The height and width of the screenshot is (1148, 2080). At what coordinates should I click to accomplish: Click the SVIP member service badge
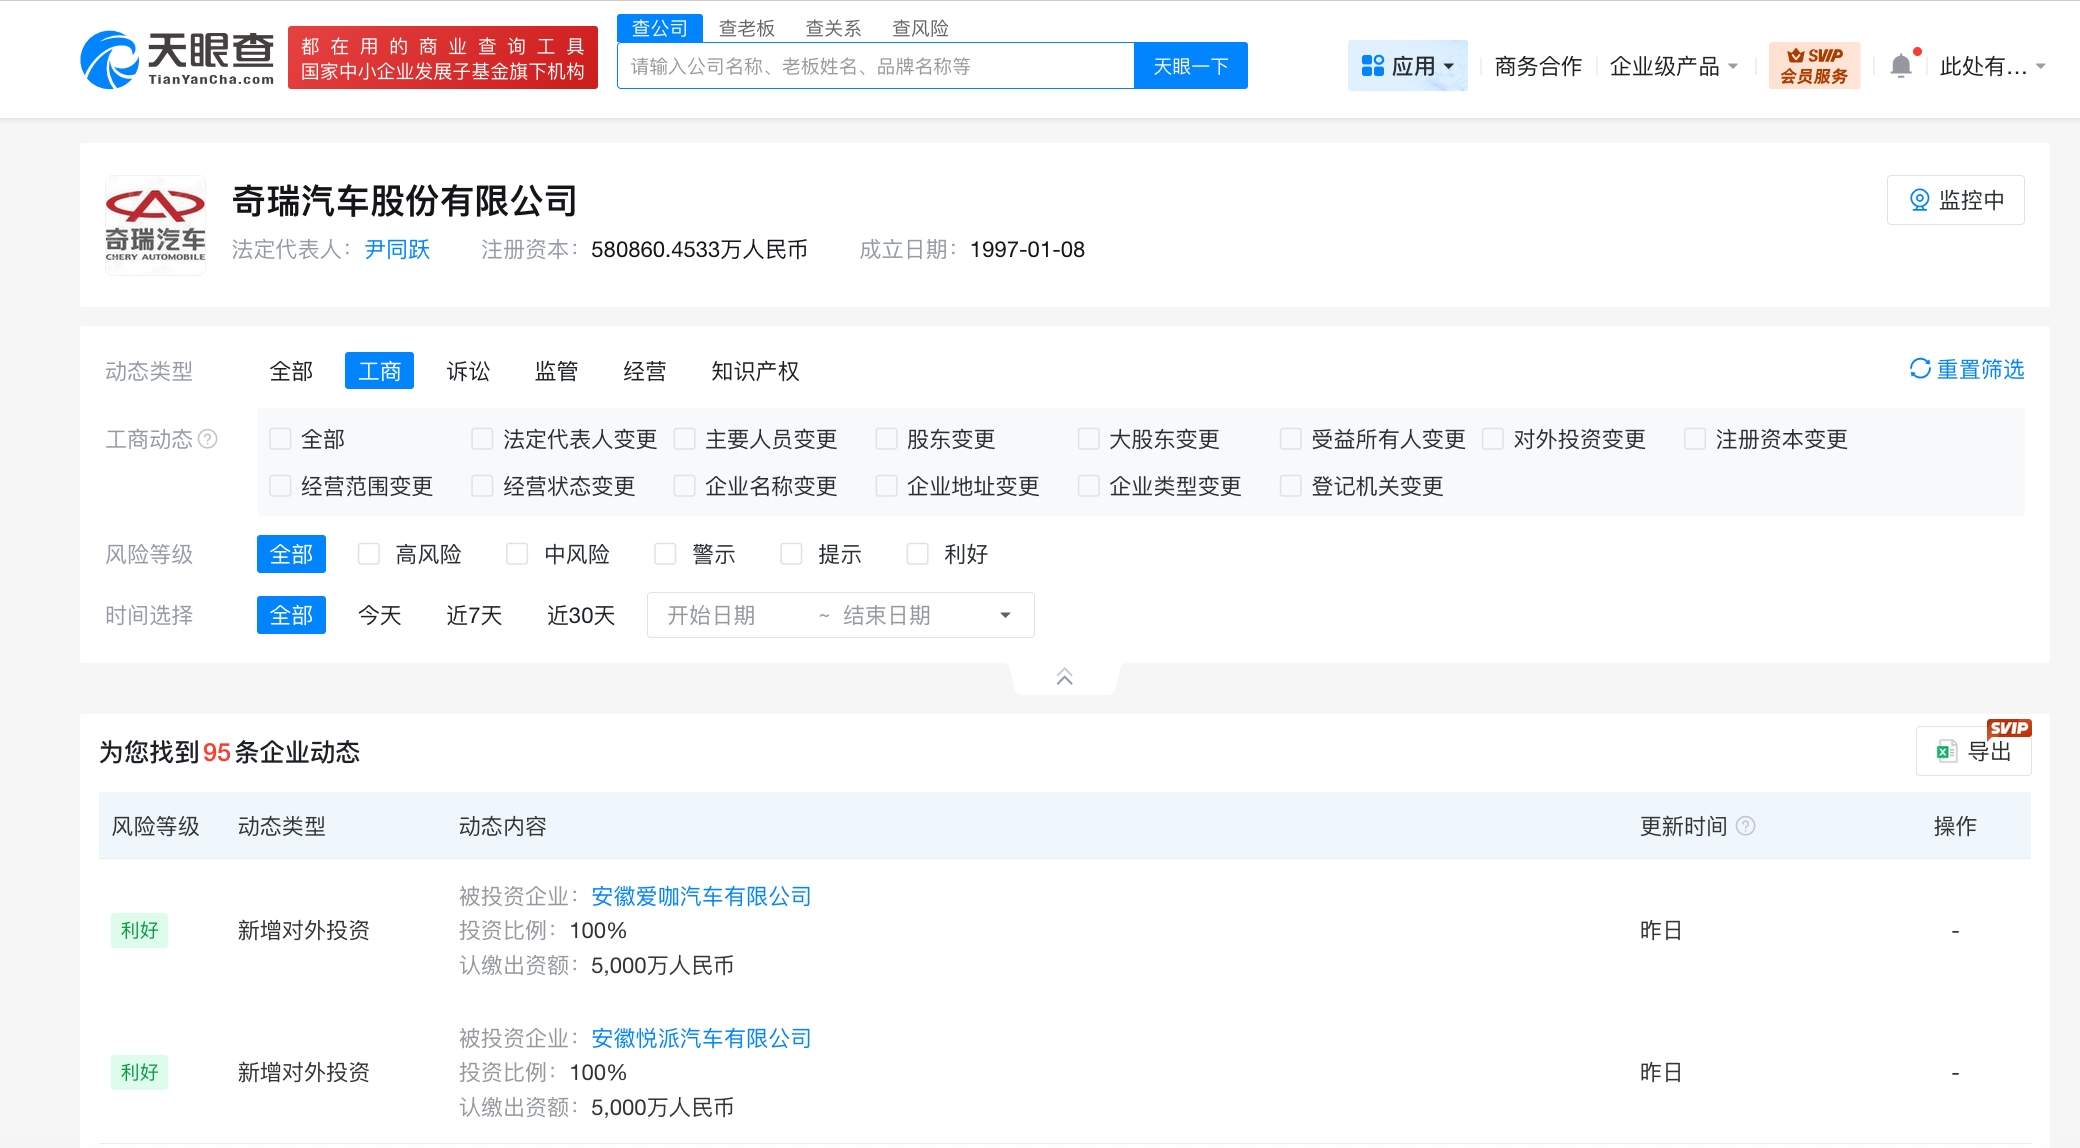pyautogui.click(x=1814, y=66)
